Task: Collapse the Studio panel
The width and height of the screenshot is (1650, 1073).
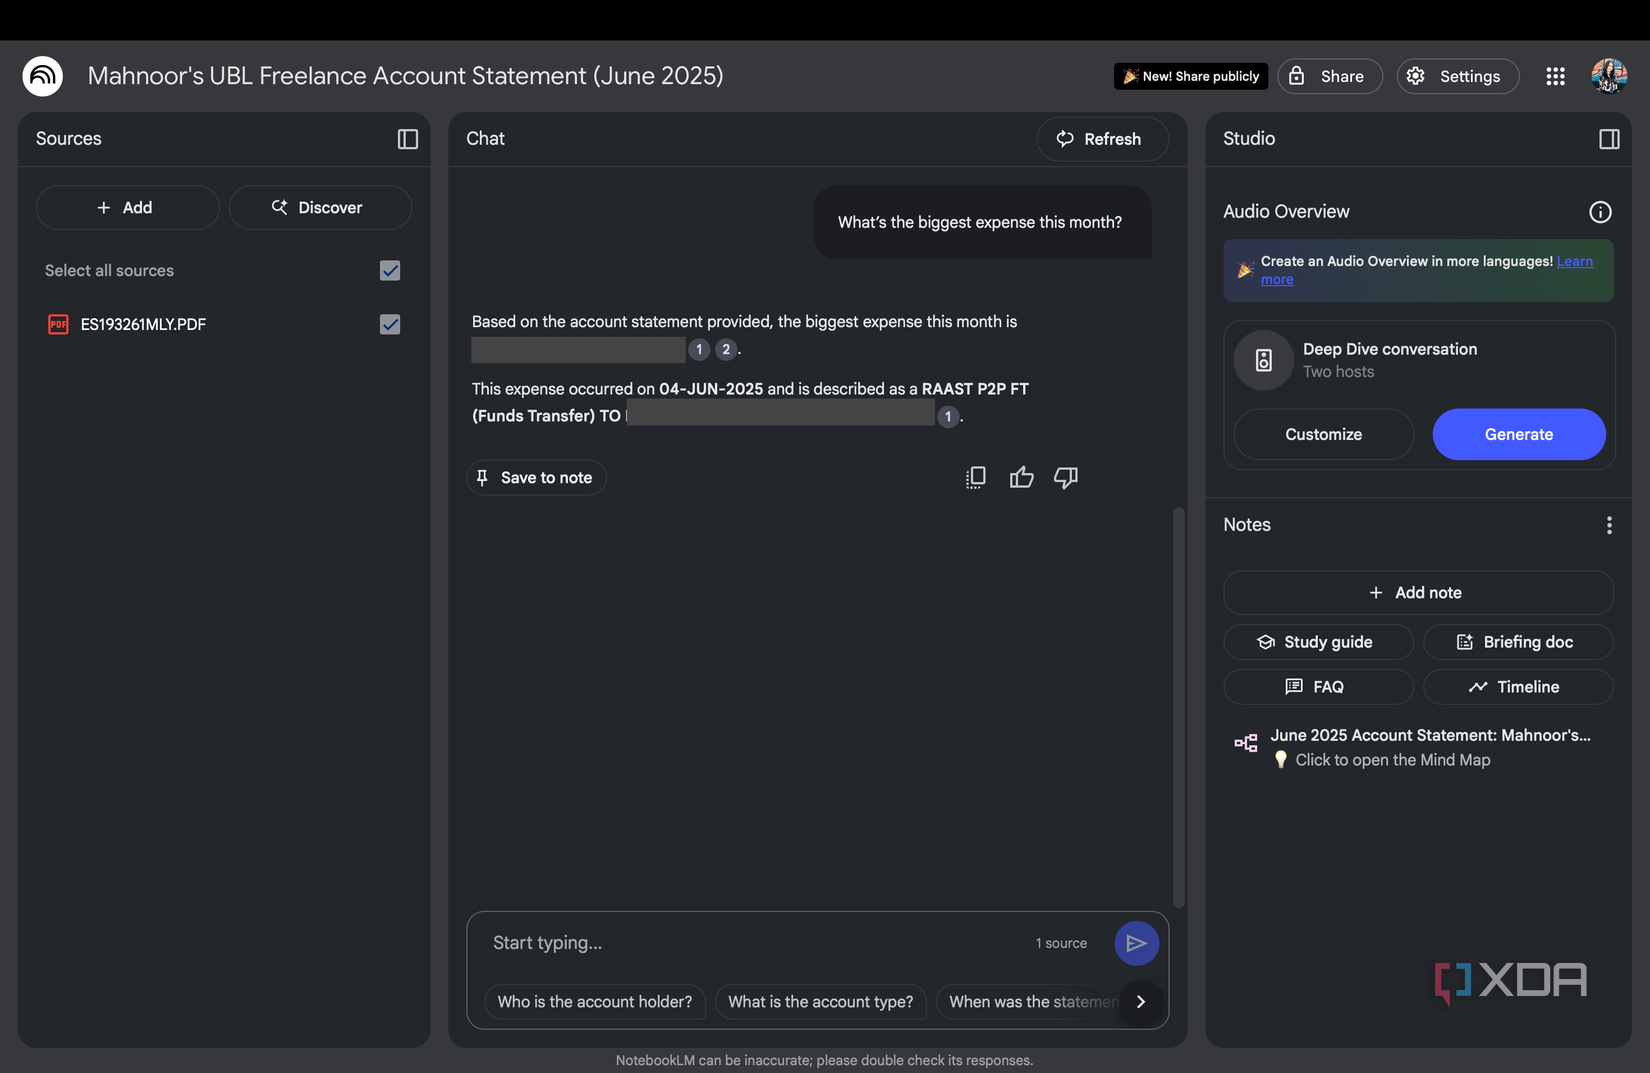Action: click(1608, 139)
